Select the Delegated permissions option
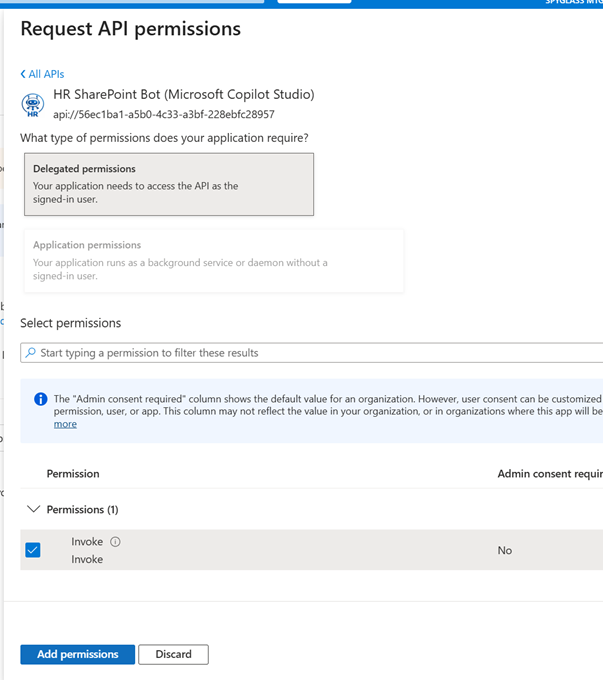 [168, 184]
